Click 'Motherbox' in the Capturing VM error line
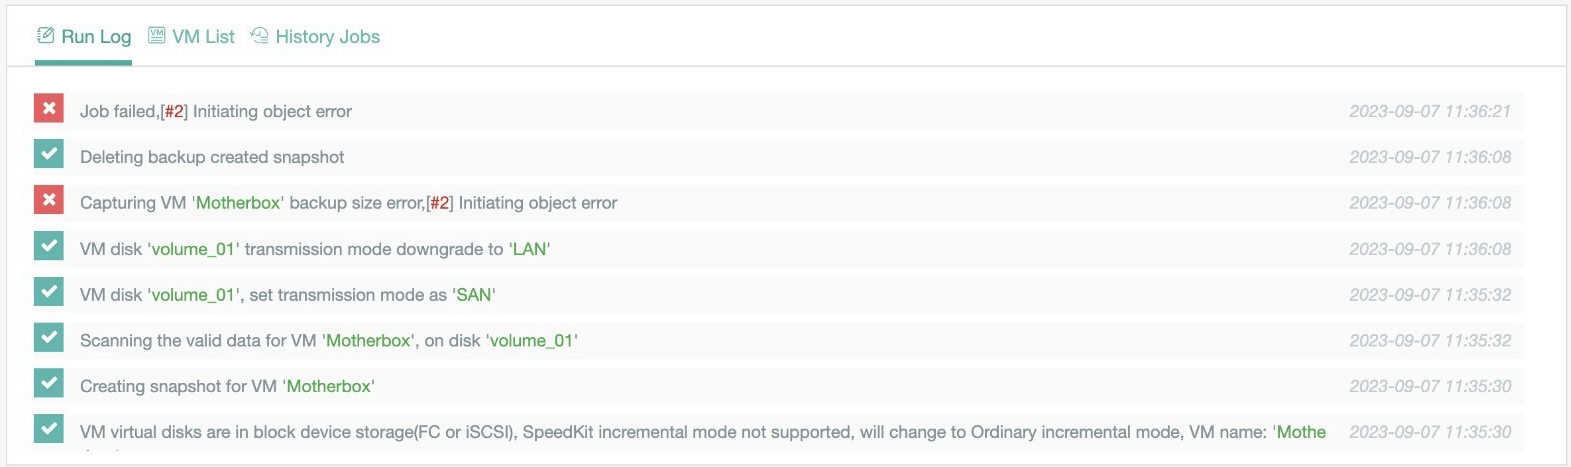 (238, 203)
